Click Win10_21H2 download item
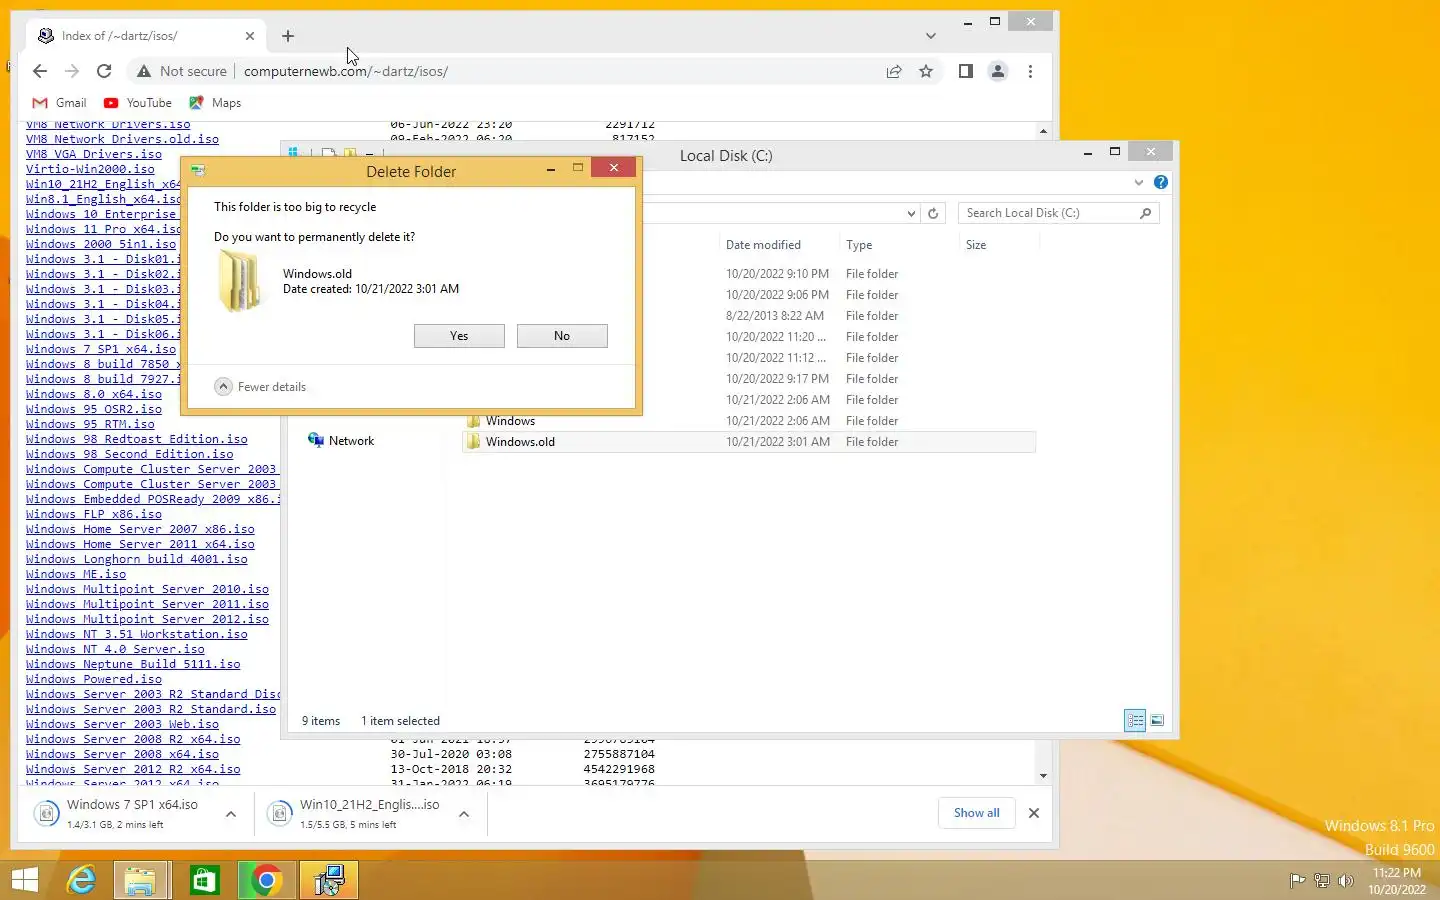Image resolution: width=1440 pixels, height=900 pixels. click(x=358, y=814)
